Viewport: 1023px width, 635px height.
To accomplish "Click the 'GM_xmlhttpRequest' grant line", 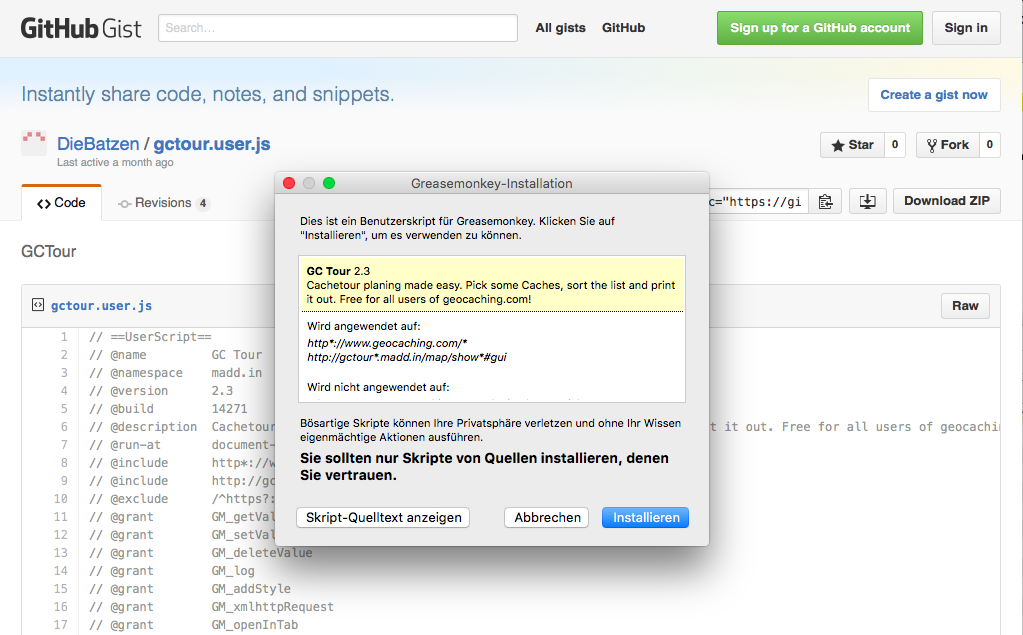I will click(211, 607).
